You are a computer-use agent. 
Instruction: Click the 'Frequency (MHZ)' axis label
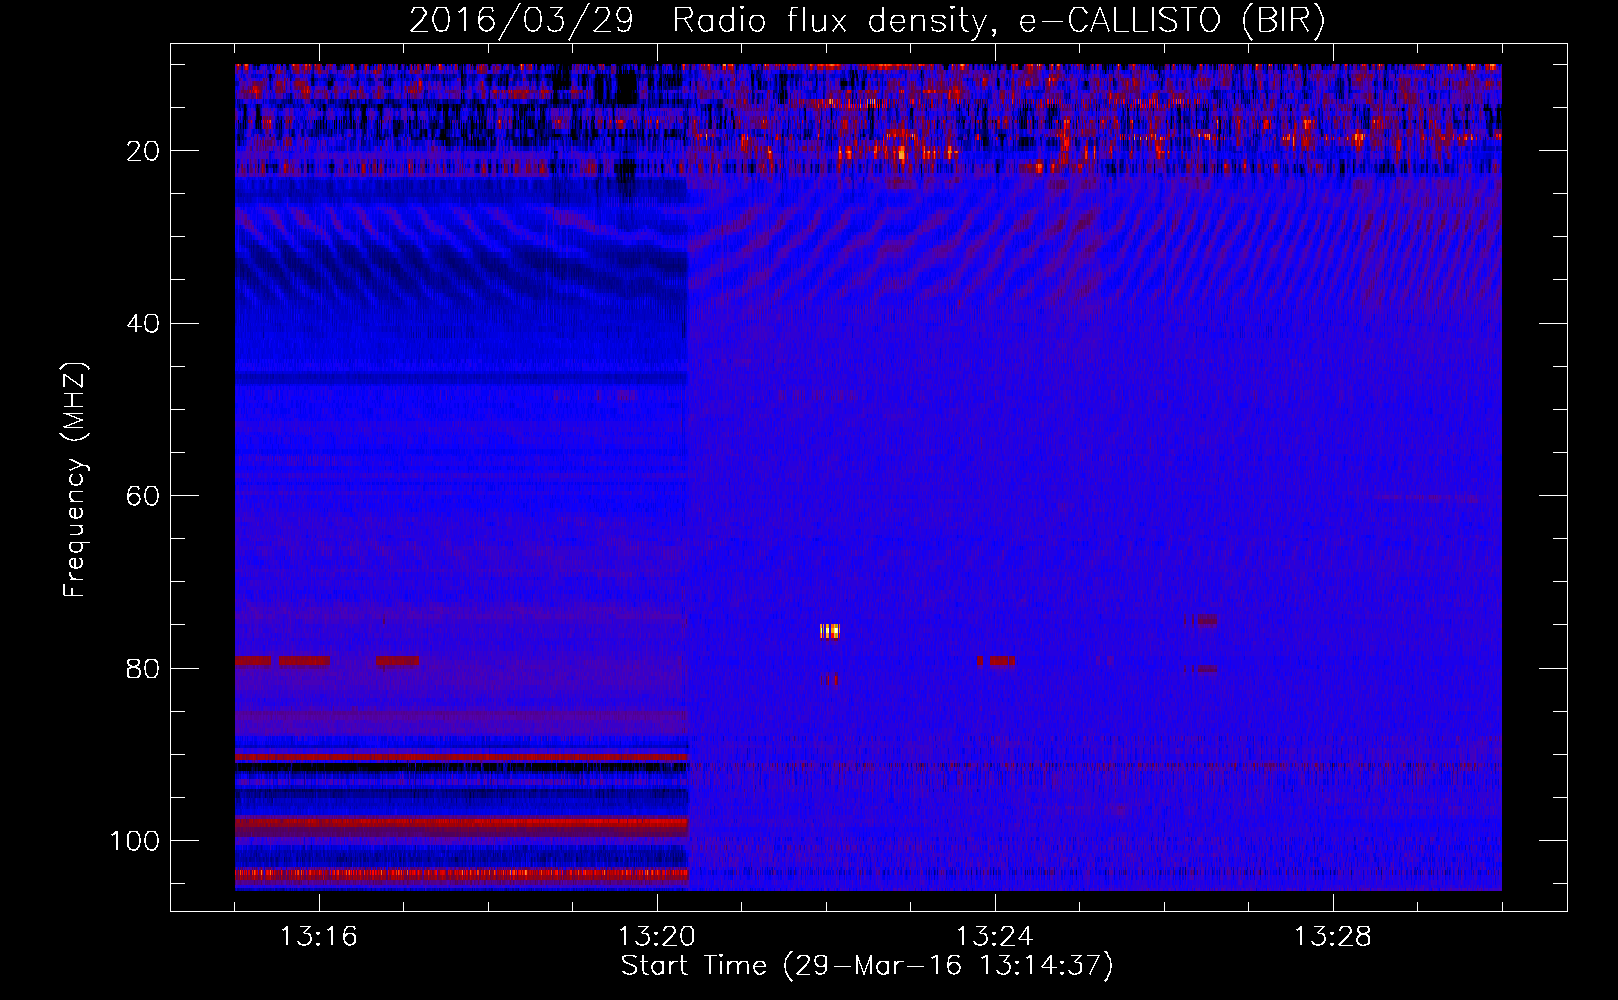(75, 481)
